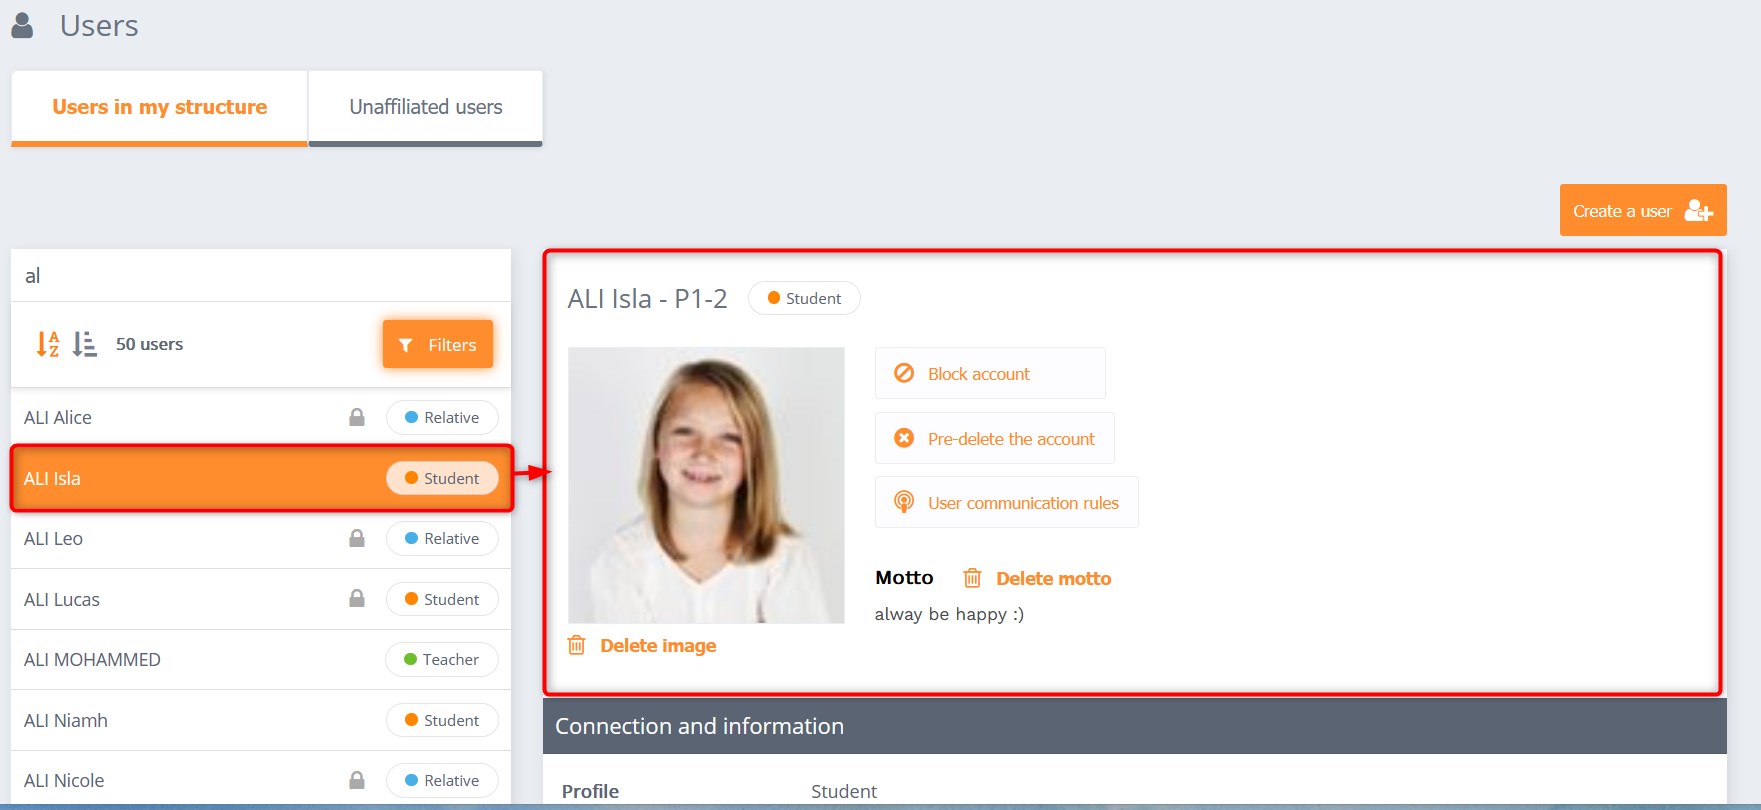This screenshot has height=810, width=1761.
Task: Click the Users header person icon
Action: click(22, 25)
